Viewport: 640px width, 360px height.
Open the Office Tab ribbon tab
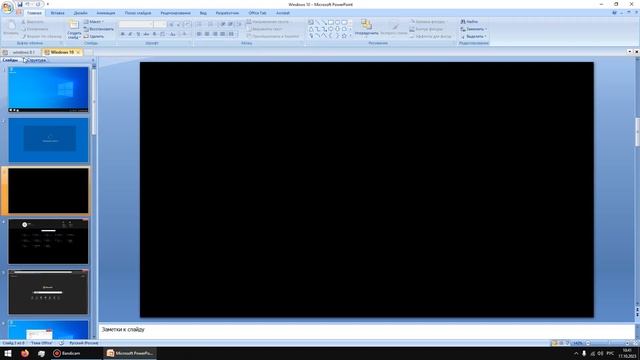click(257, 13)
